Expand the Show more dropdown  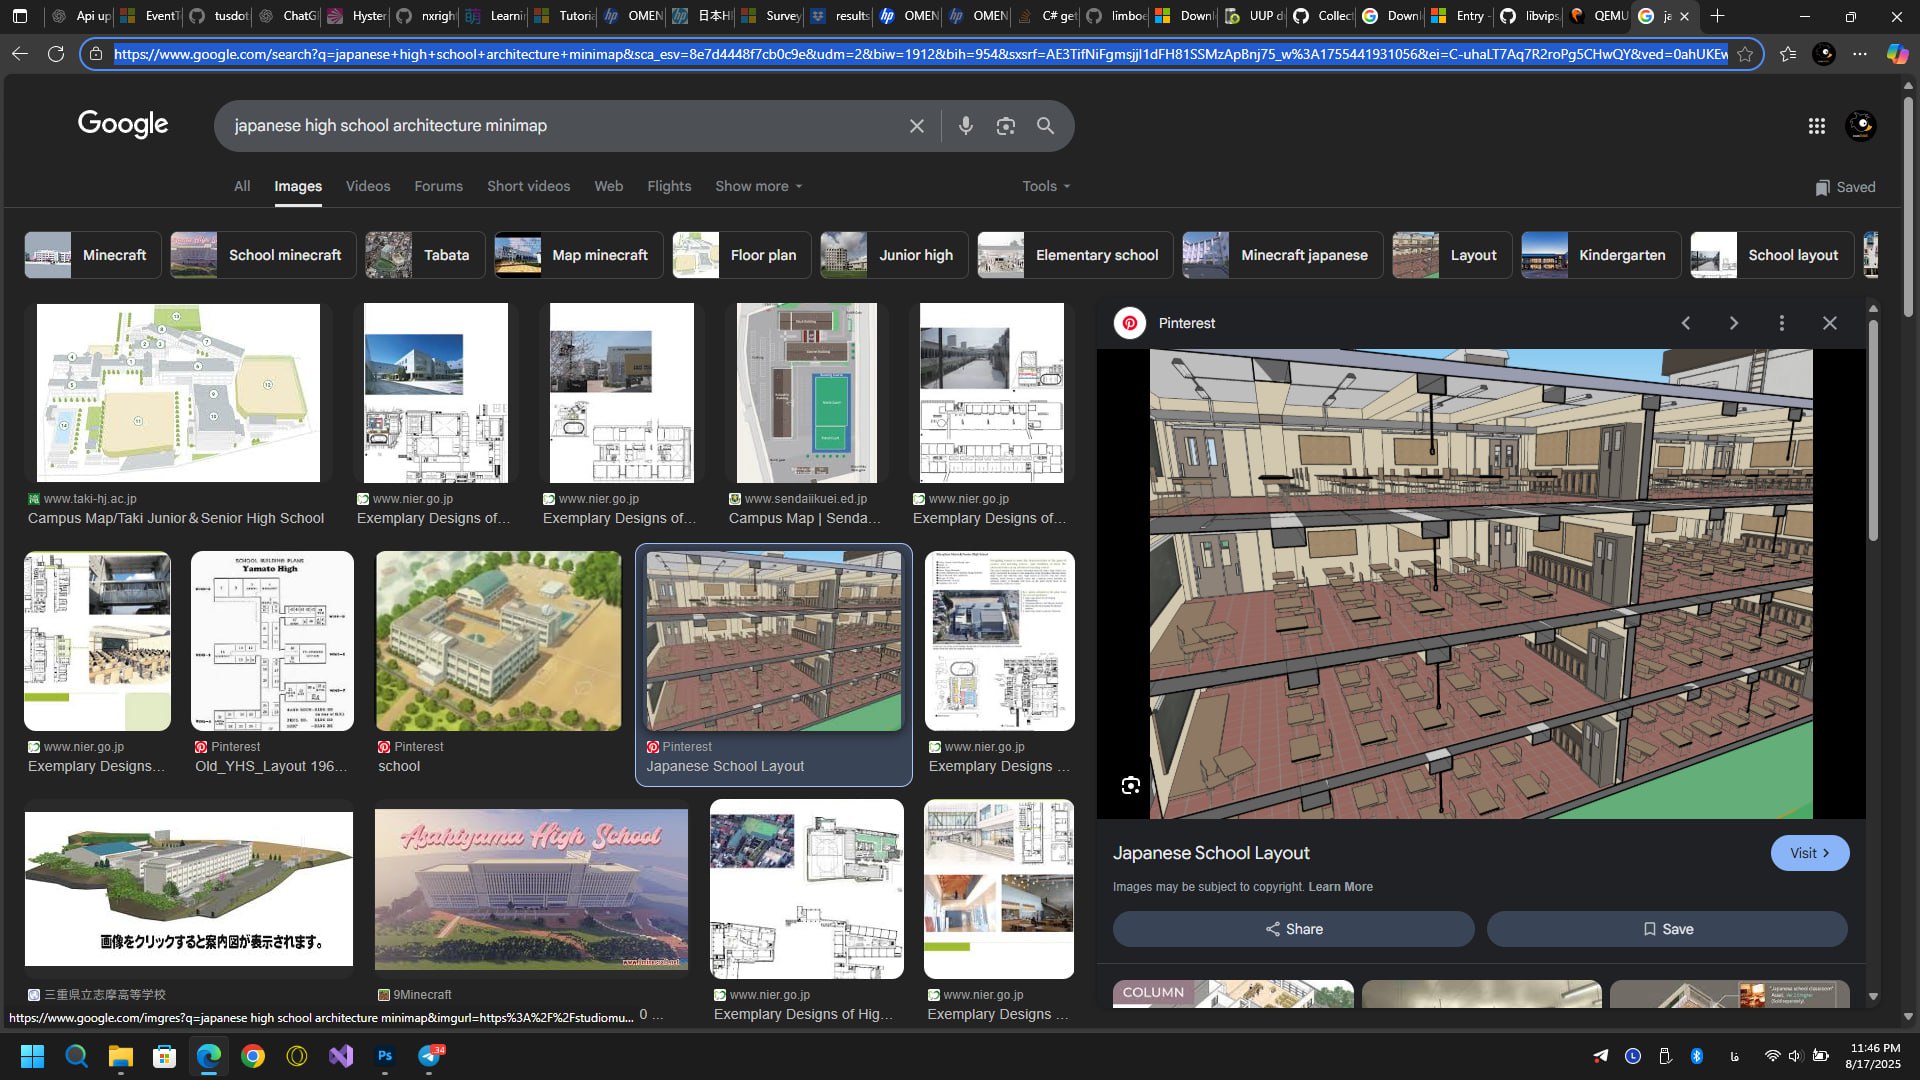[x=758, y=186]
